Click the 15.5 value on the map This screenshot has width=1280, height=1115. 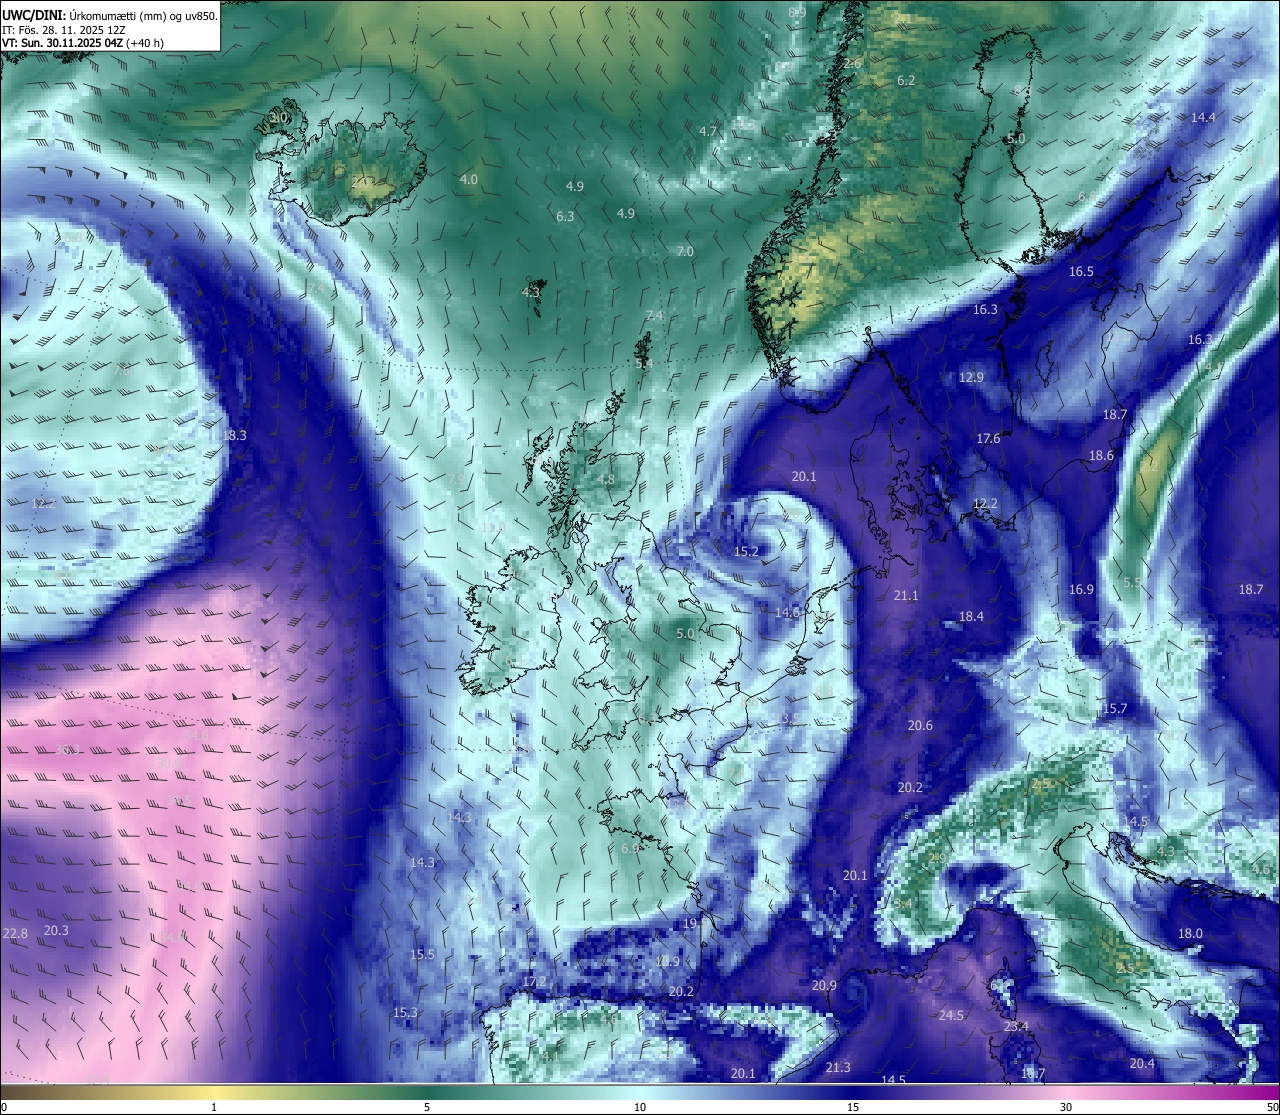(x=422, y=954)
